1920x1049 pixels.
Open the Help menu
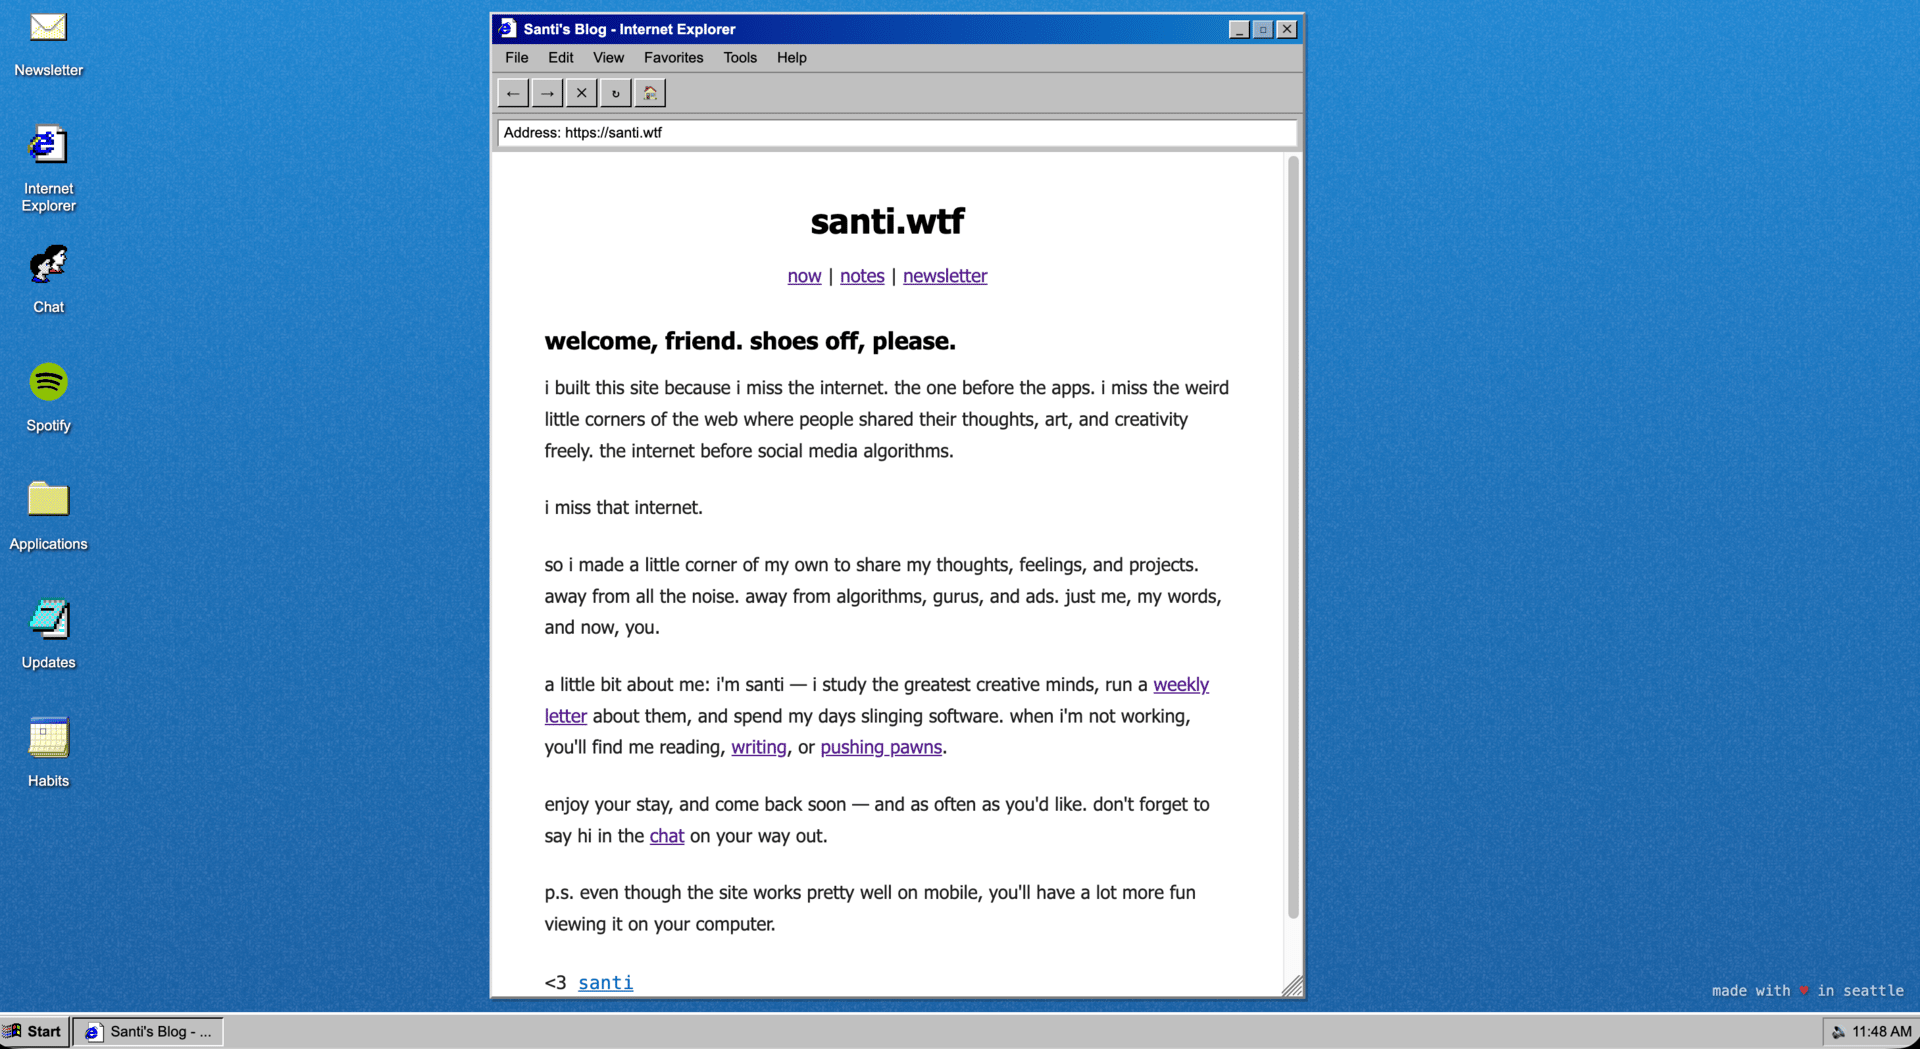[x=791, y=58]
